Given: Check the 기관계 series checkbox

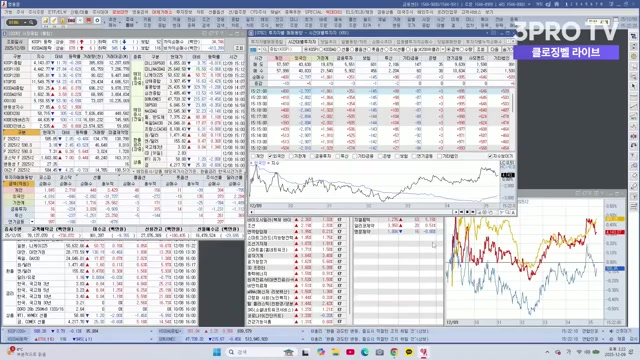Looking at the screenshot, I should click(x=291, y=156).
